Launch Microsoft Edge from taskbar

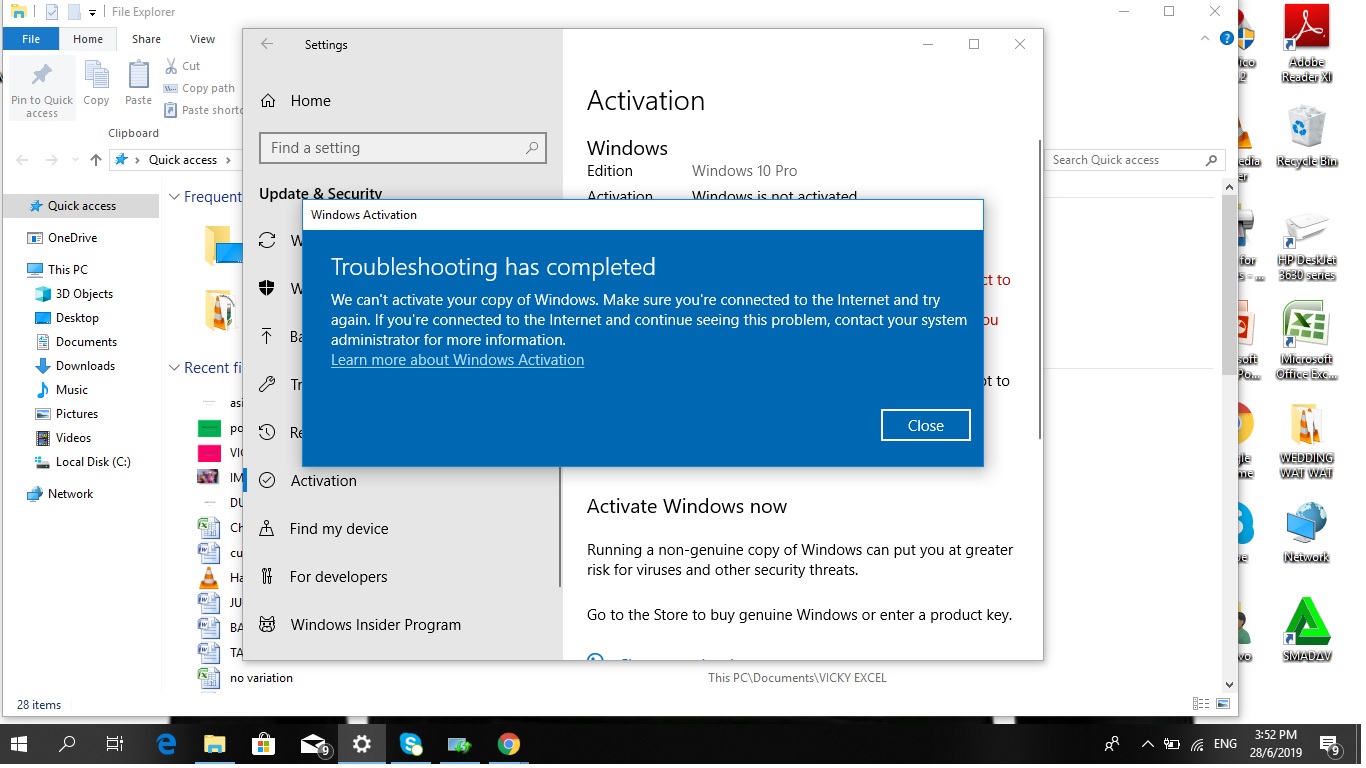[x=166, y=744]
